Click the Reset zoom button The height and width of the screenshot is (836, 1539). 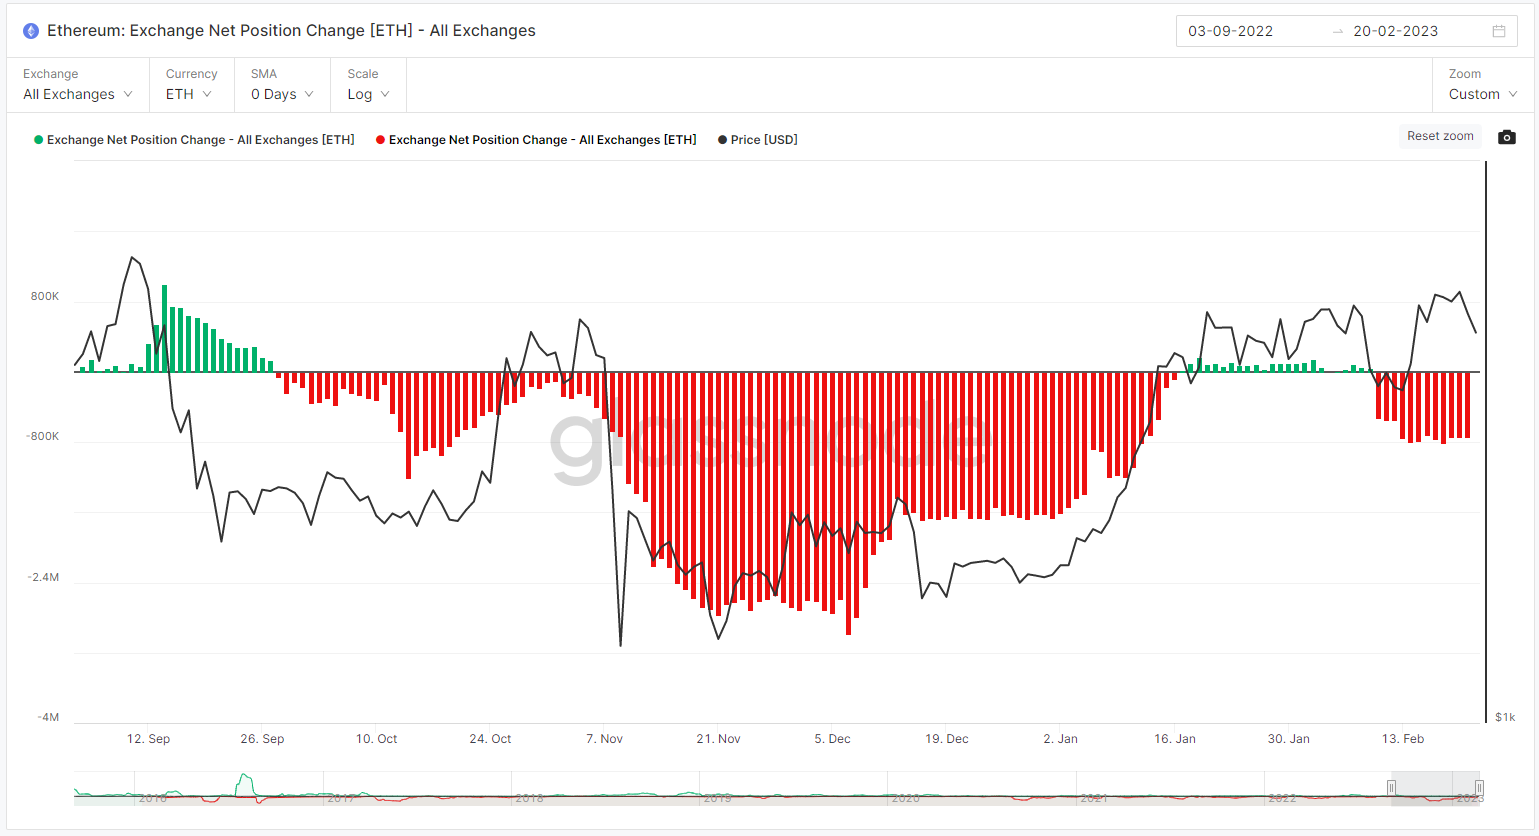(1440, 136)
